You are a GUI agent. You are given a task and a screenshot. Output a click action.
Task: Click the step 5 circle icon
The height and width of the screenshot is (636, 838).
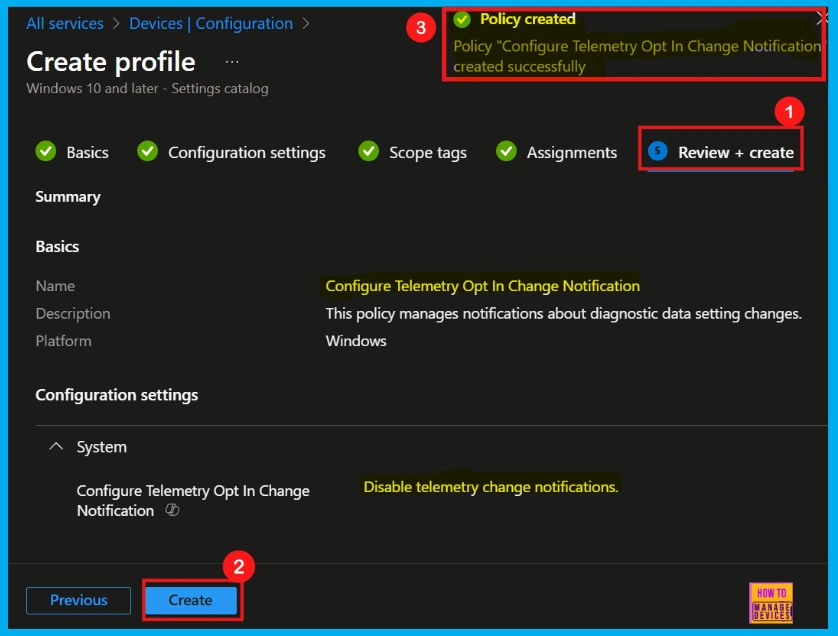(x=657, y=151)
